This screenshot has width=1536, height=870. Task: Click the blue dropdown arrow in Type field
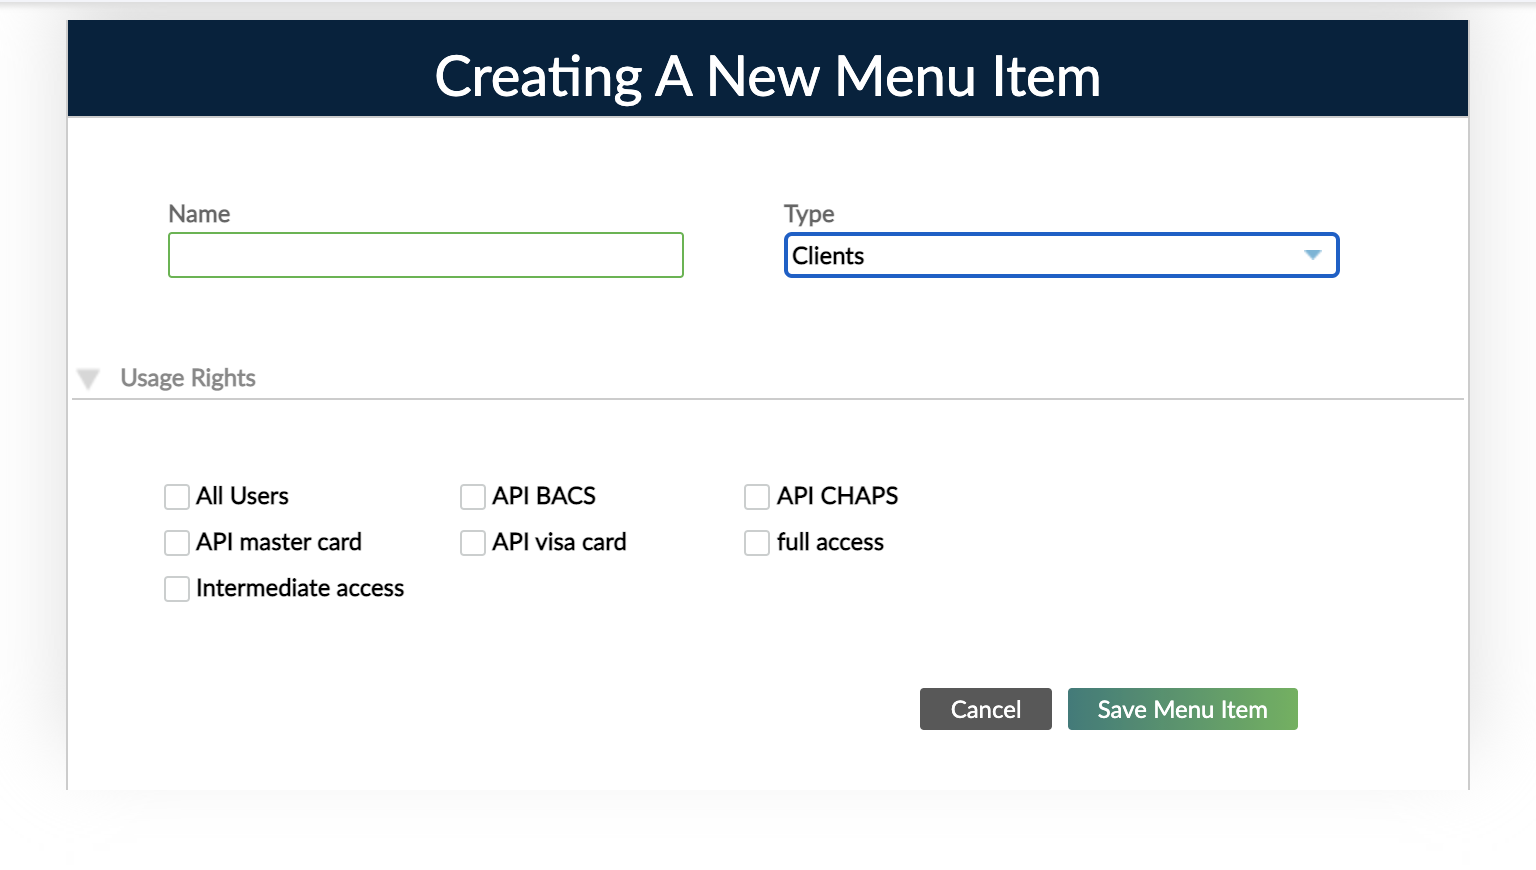[x=1313, y=255]
